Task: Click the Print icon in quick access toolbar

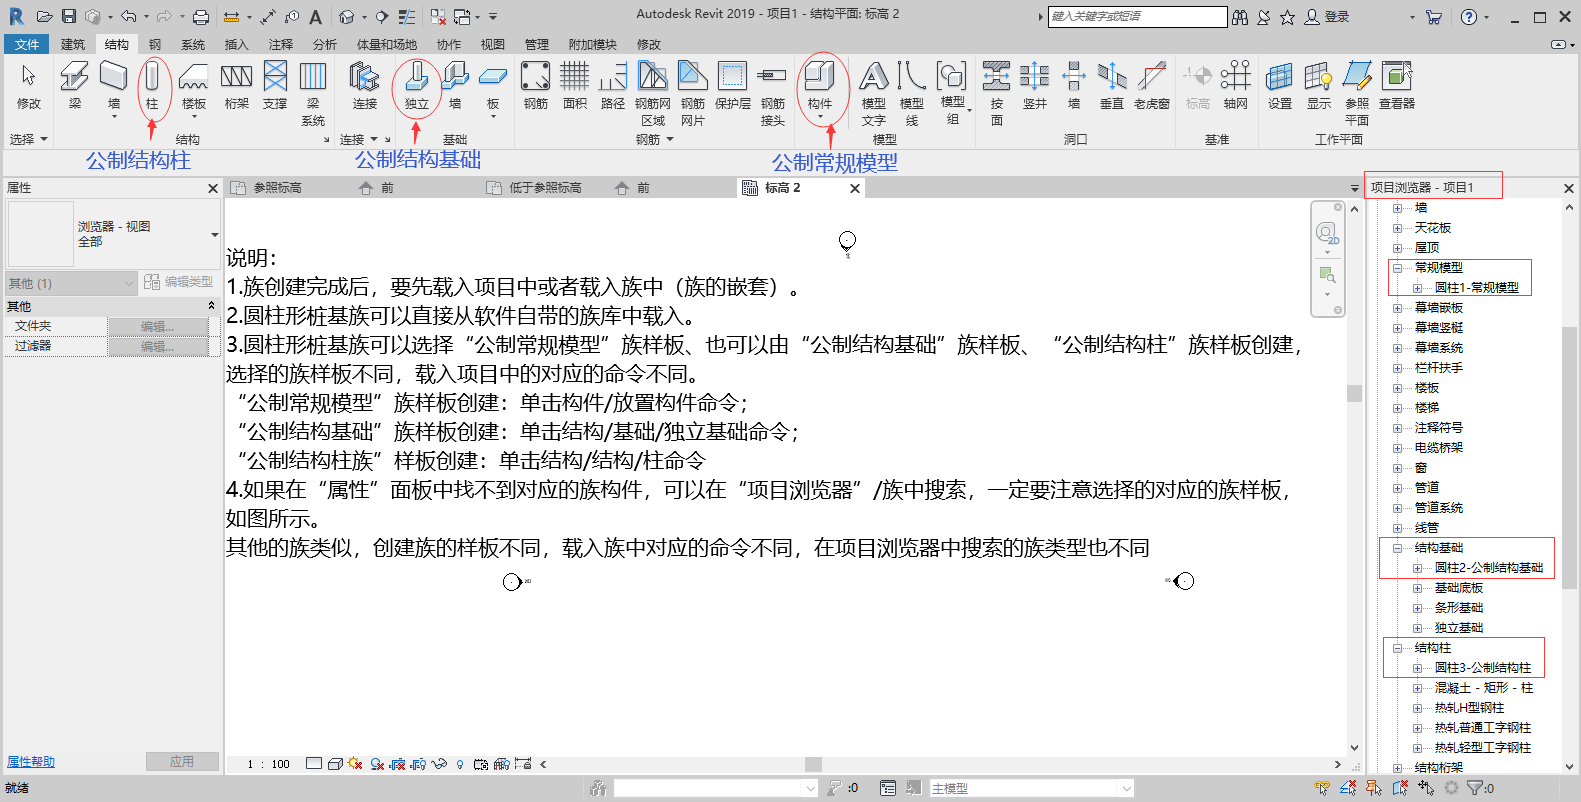Action: pos(201,16)
